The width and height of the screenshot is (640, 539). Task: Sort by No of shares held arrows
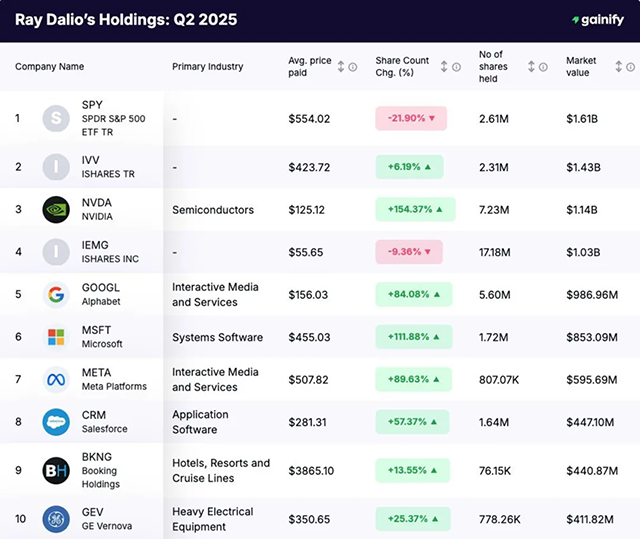(x=530, y=67)
